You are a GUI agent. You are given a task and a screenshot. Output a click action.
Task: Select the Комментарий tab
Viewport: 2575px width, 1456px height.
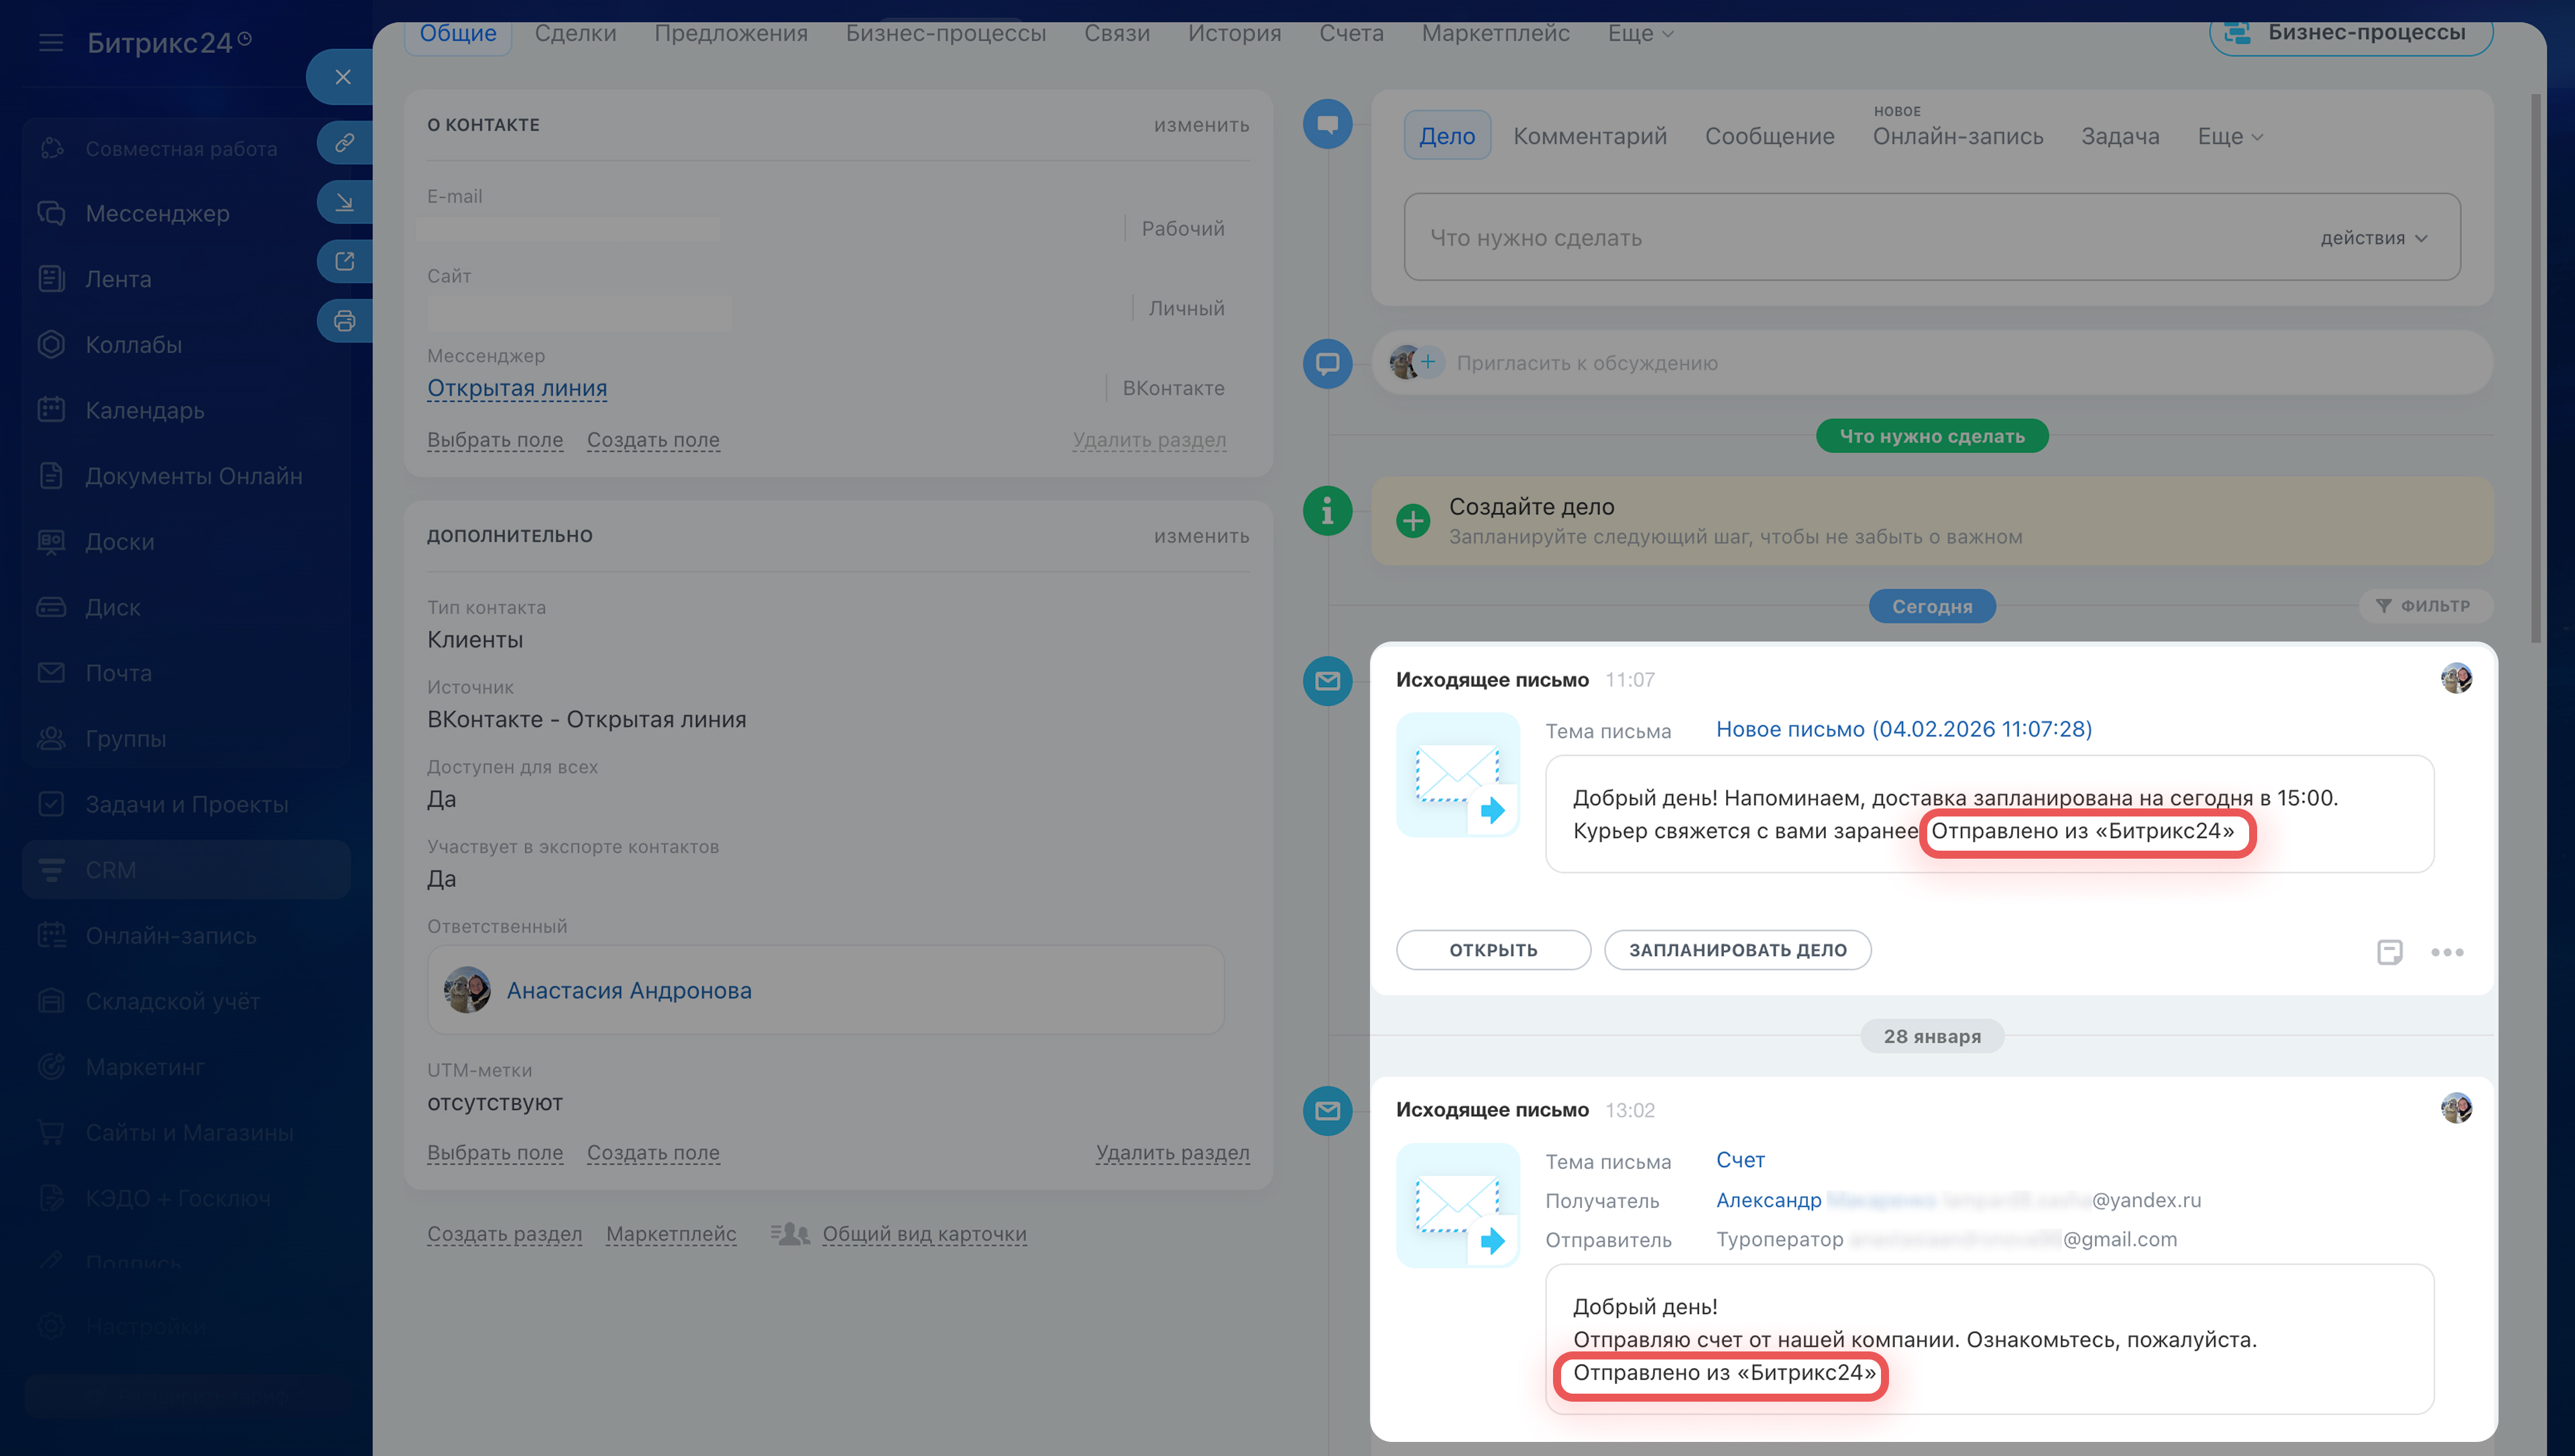point(1589,136)
